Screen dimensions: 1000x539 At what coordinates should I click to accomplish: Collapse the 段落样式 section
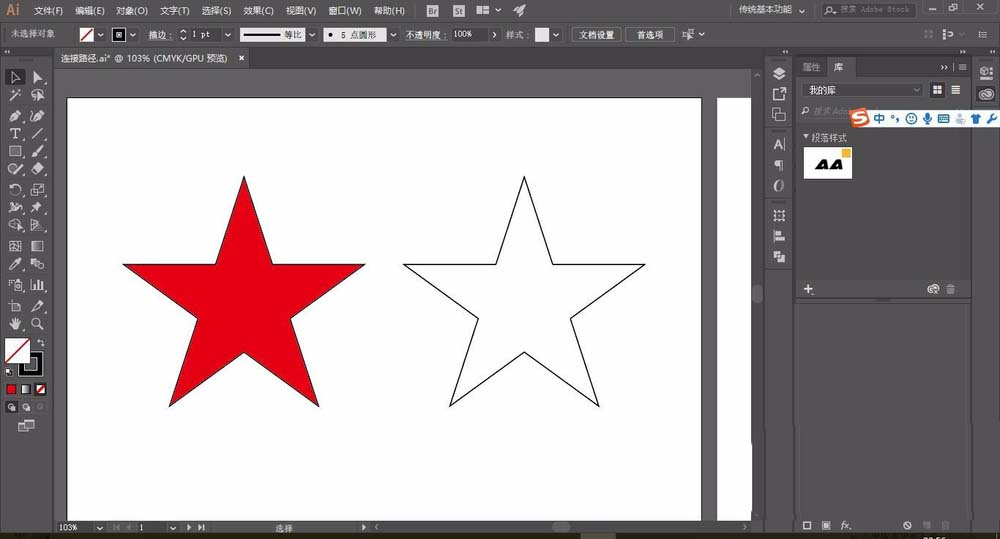(x=806, y=137)
